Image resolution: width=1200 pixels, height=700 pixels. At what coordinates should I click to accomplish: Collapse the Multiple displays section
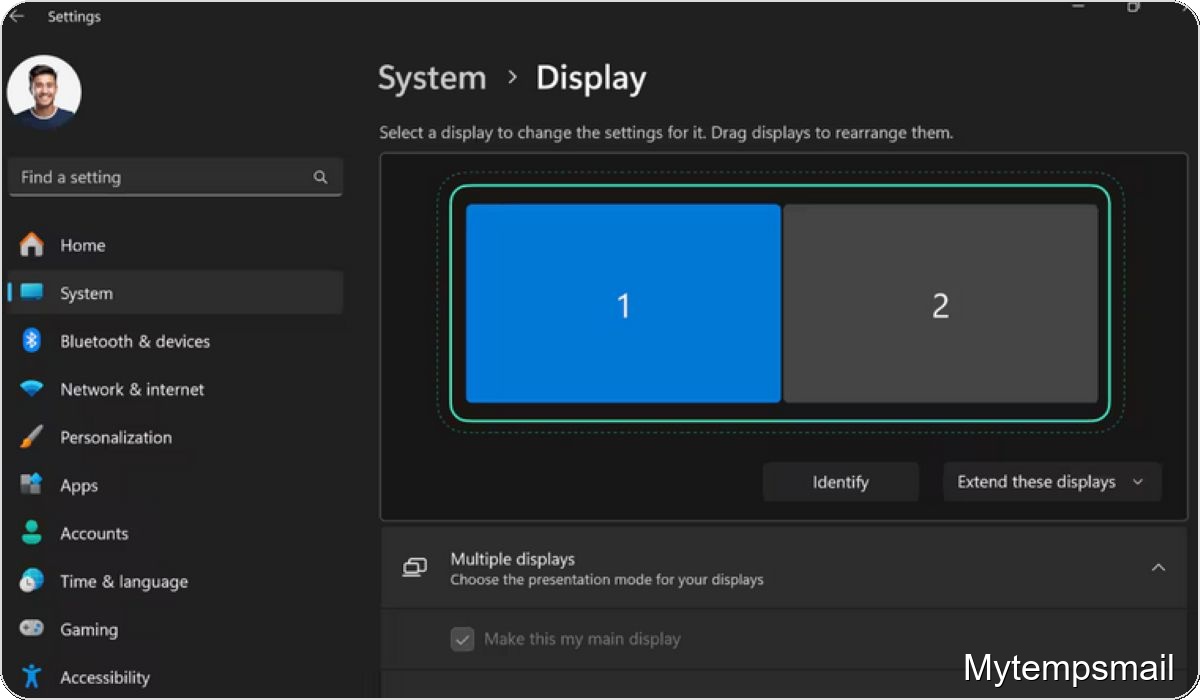click(x=1159, y=567)
